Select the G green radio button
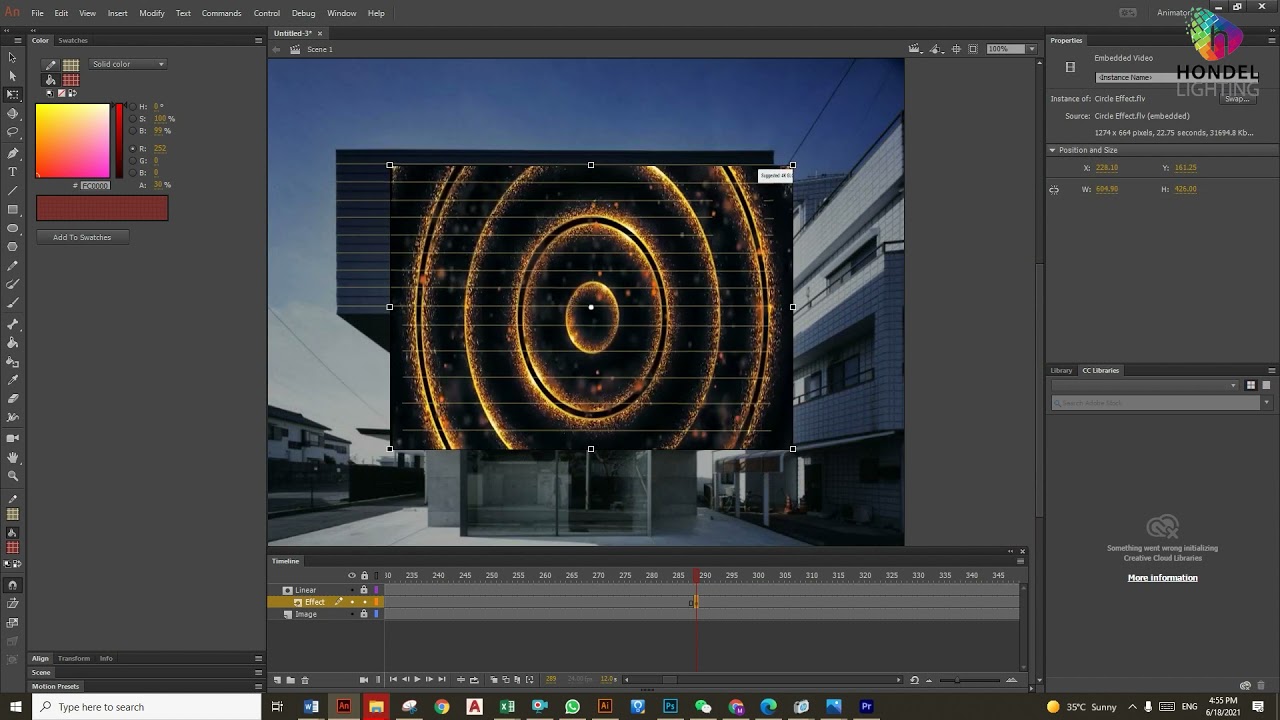1280x720 pixels. pyautogui.click(x=133, y=160)
